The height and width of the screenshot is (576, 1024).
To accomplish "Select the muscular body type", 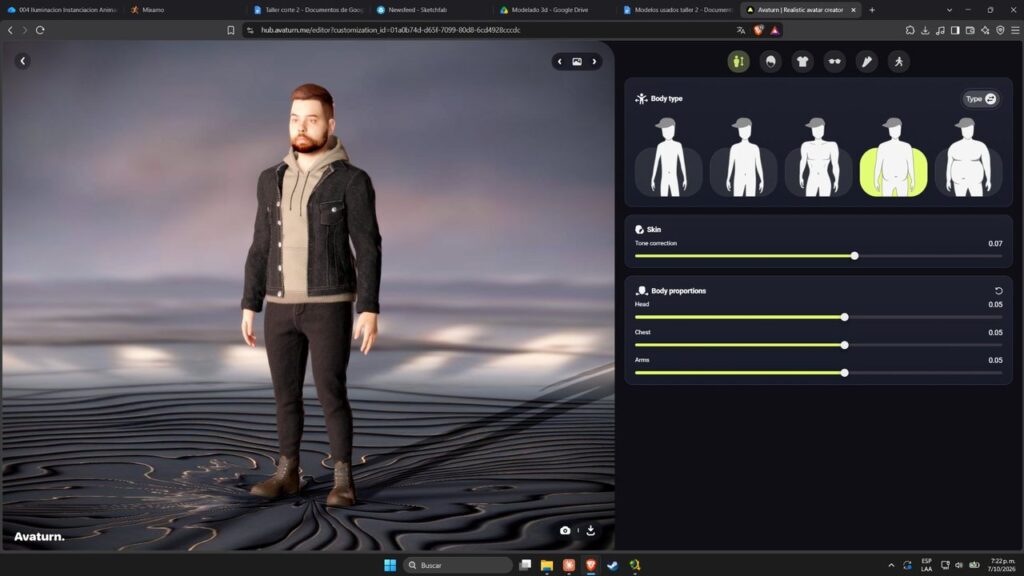I will click(x=818, y=159).
